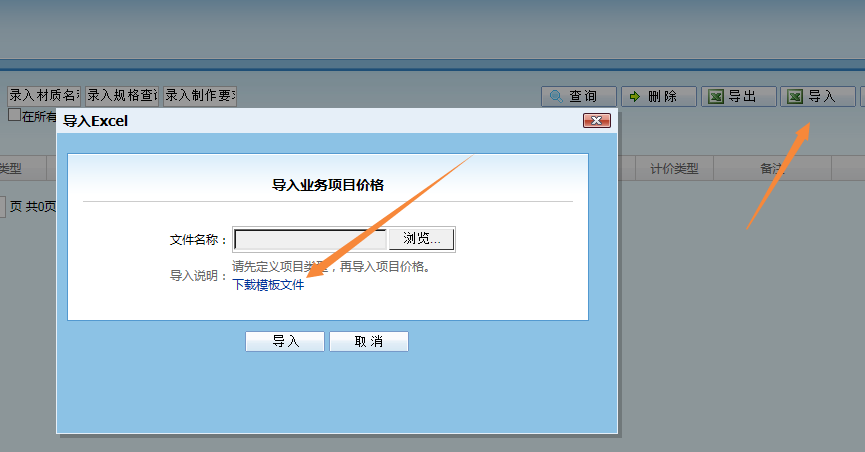Image resolution: width=865 pixels, height=452 pixels.
Task: Click the 共0页 pagination text
Action: (40, 206)
